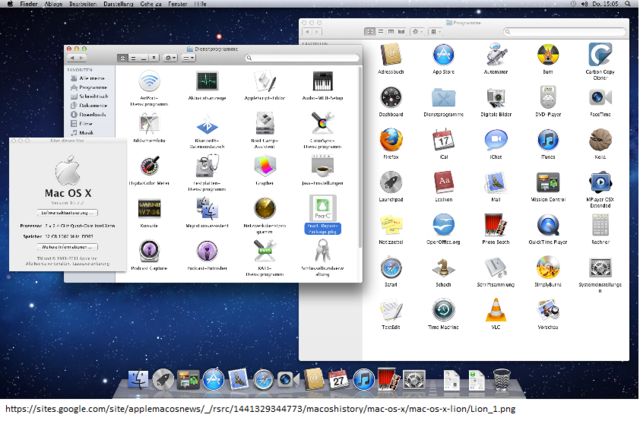Open VLC traffic cone icon

coord(496,310)
